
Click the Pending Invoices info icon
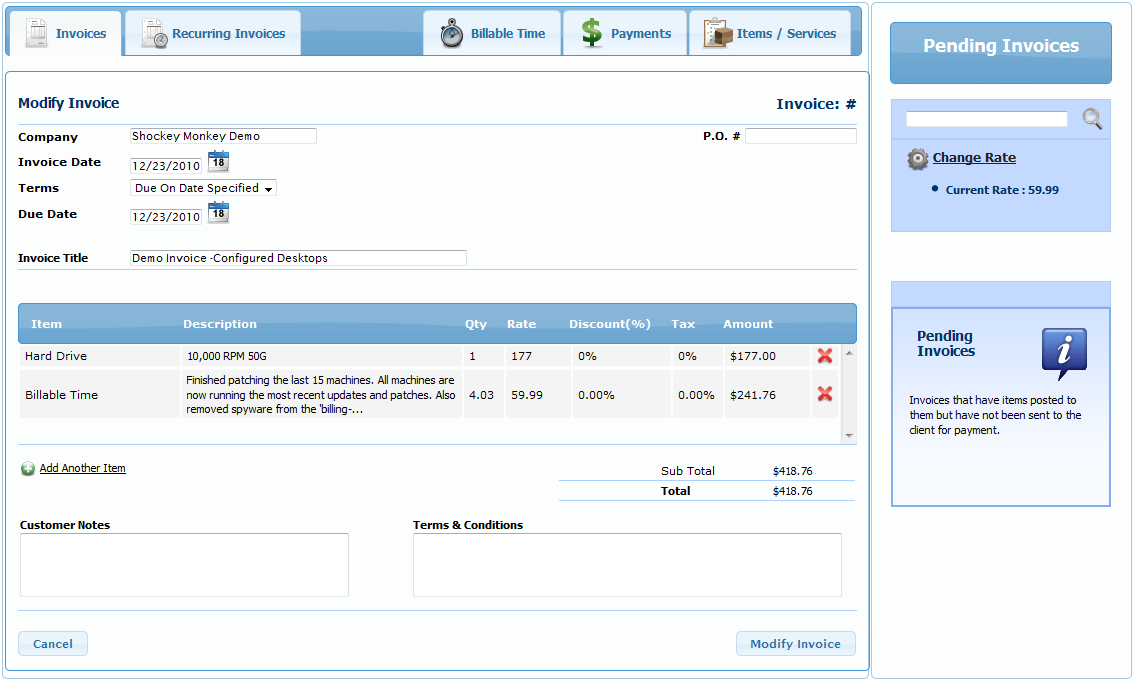1063,352
